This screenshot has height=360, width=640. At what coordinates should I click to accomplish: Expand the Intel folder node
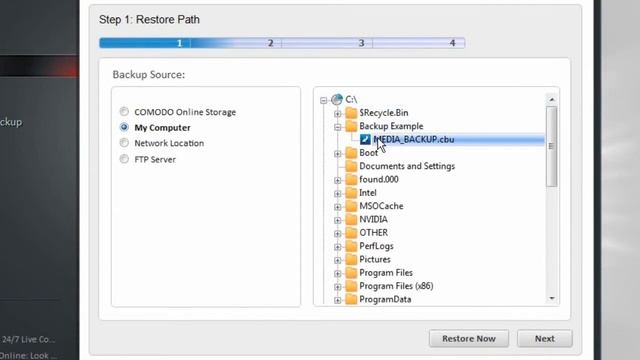[338, 193]
